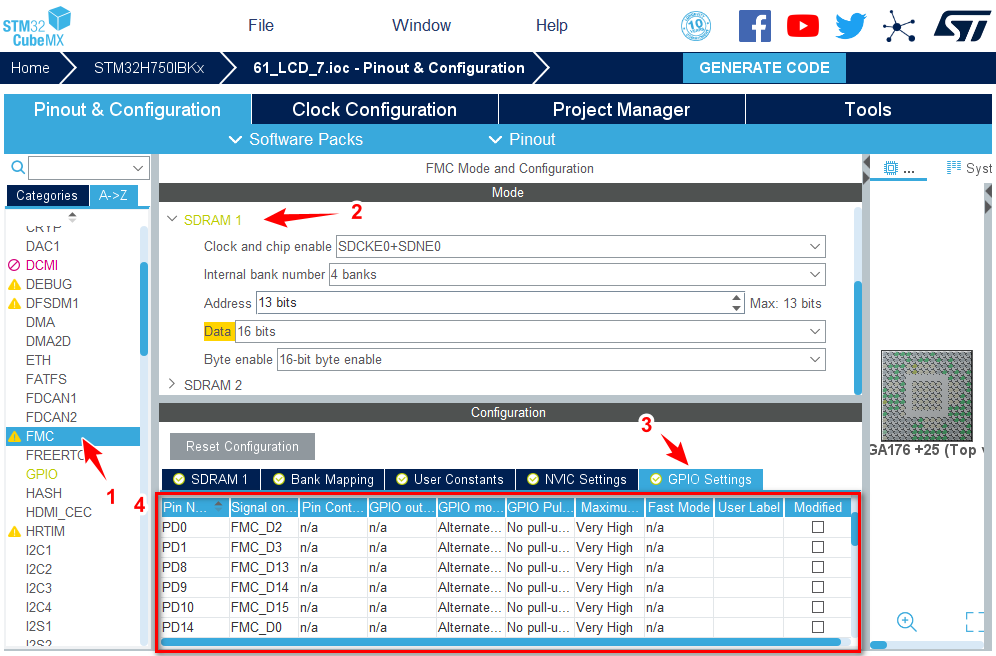Open the NVIC Settings tab
Image resolution: width=996 pixels, height=656 pixels.
point(575,479)
